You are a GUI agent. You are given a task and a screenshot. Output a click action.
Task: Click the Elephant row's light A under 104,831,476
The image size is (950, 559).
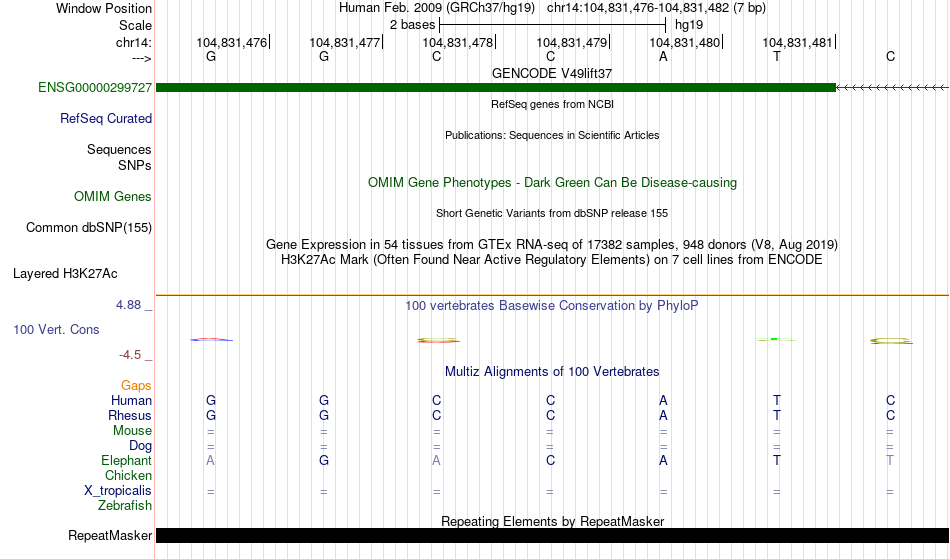[x=210, y=461]
